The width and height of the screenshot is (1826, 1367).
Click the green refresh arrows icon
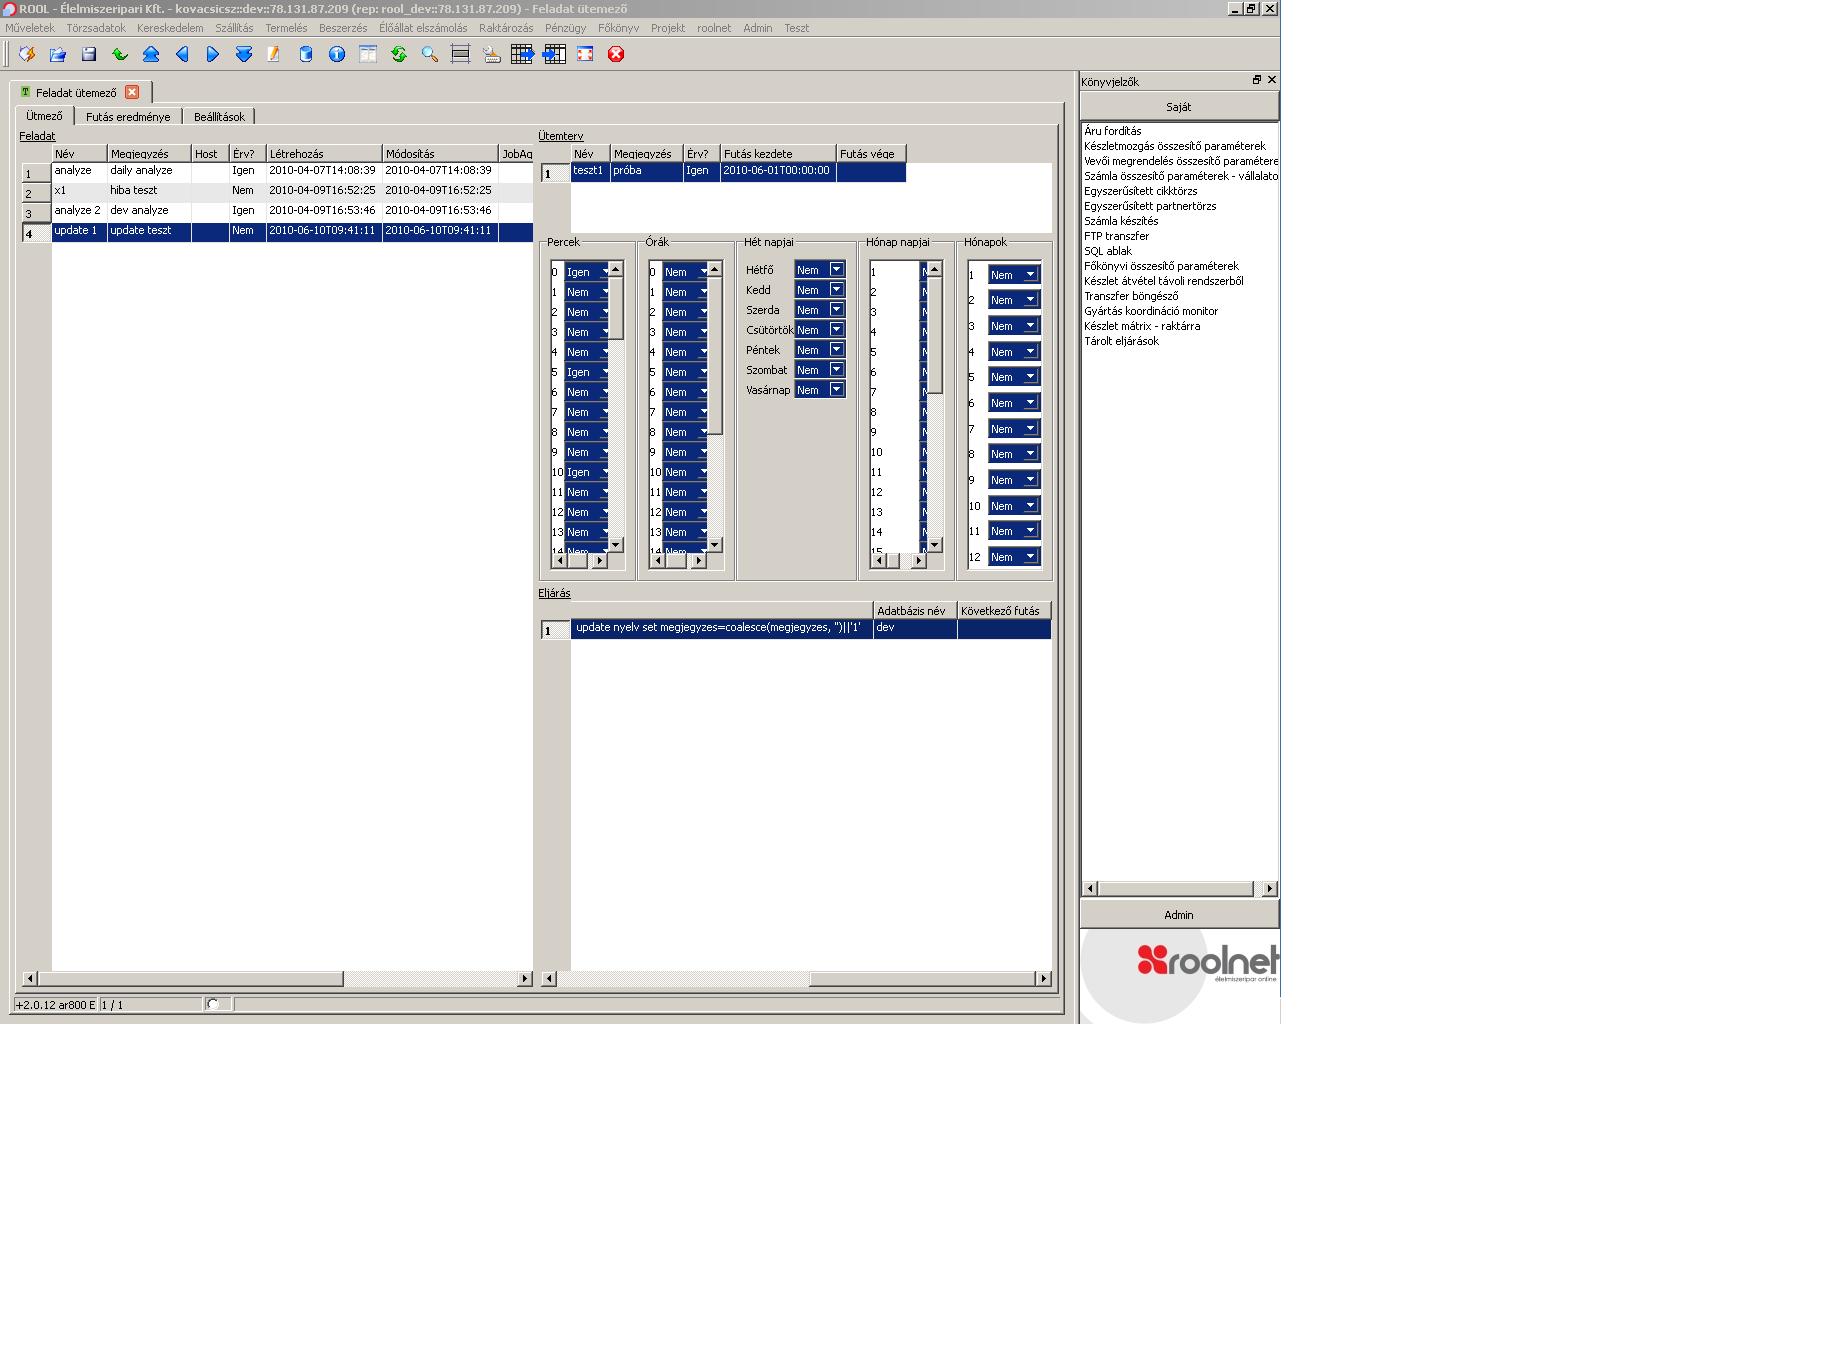(399, 54)
